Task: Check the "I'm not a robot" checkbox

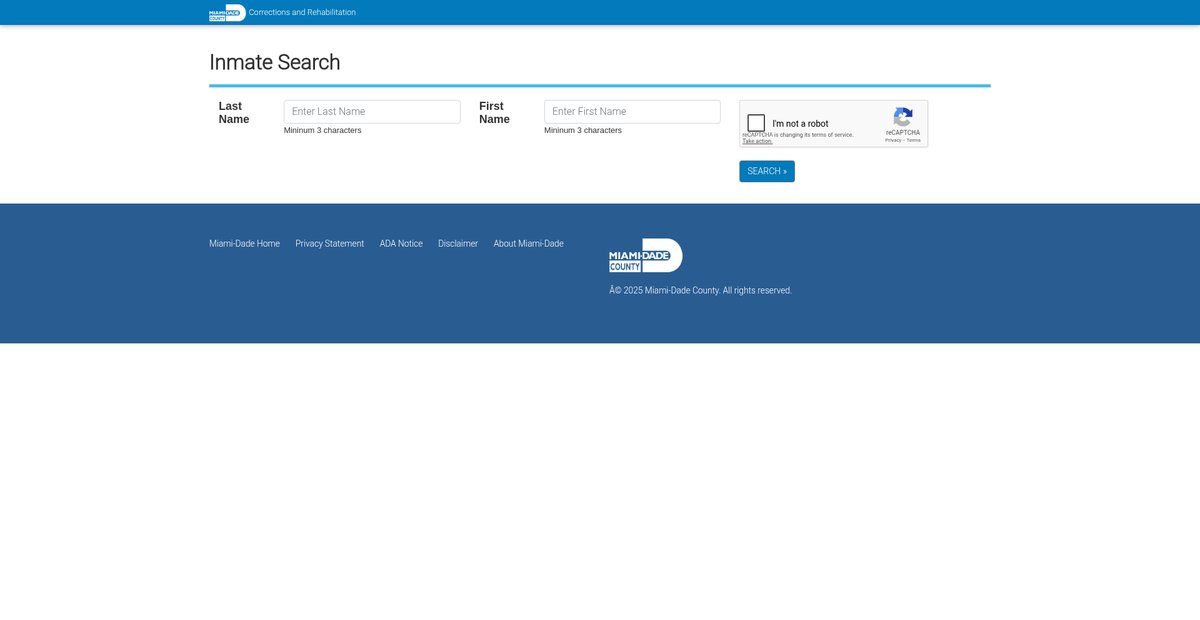Action: point(756,123)
